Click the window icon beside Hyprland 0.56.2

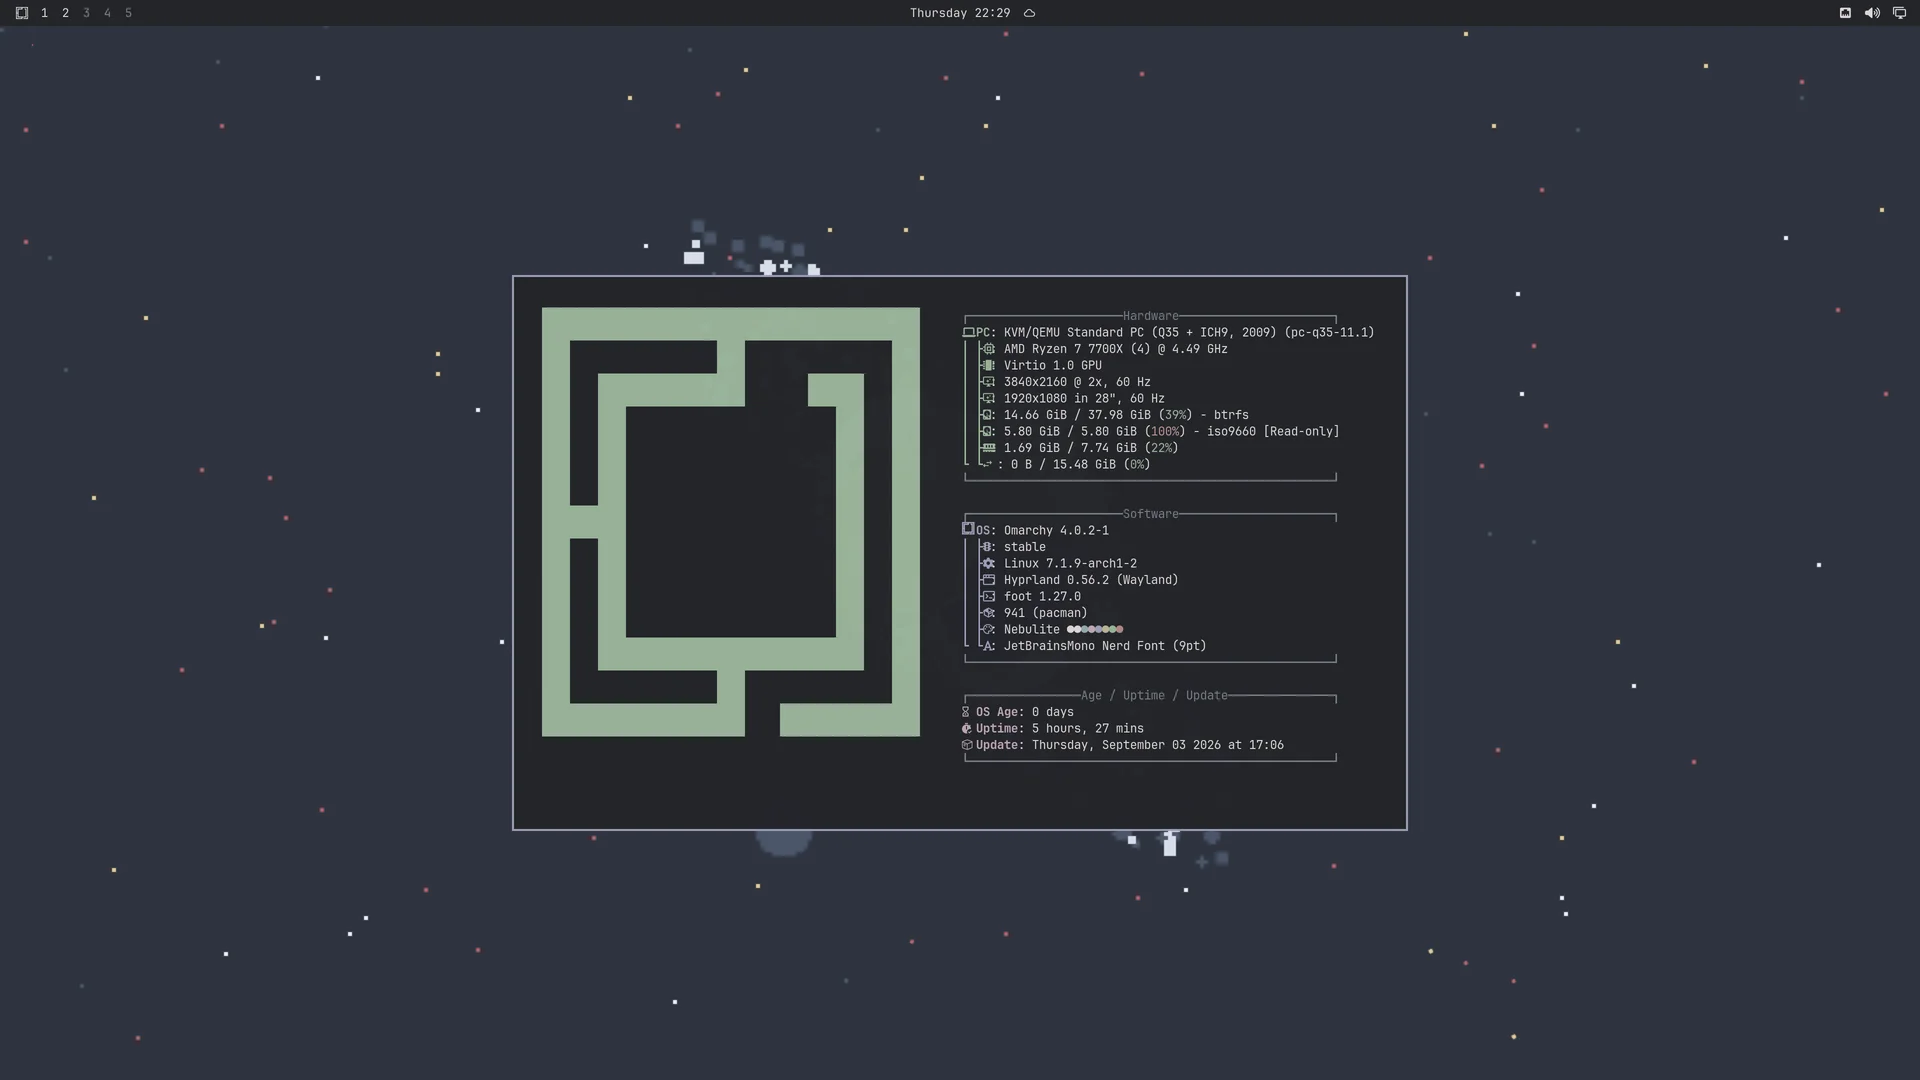[x=989, y=580]
